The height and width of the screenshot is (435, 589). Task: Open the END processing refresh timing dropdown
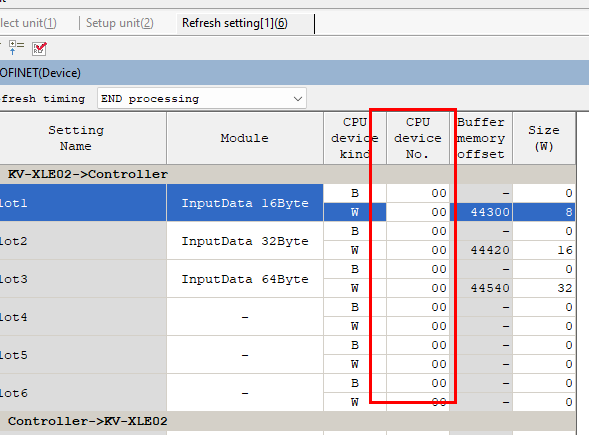202,99
